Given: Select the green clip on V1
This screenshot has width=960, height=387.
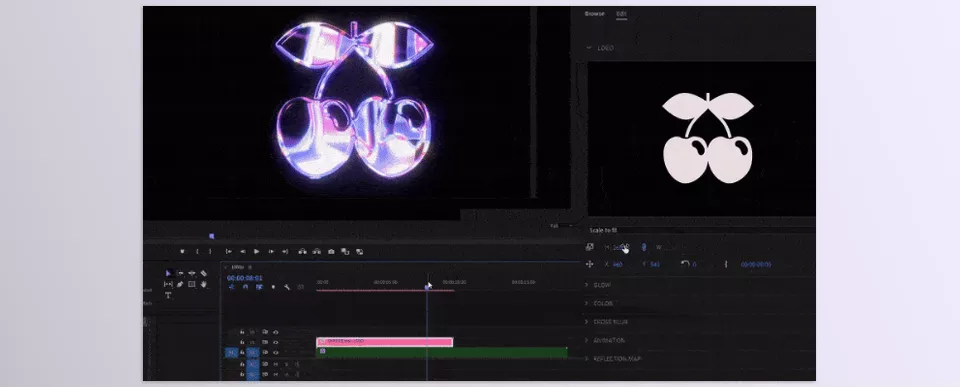Looking at the screenshot, I should (442, 352).
